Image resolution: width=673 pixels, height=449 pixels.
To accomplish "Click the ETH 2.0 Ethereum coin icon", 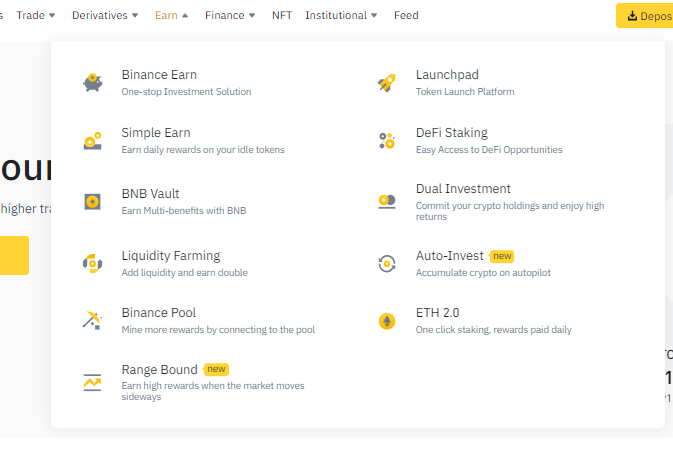I will (387, 321).
